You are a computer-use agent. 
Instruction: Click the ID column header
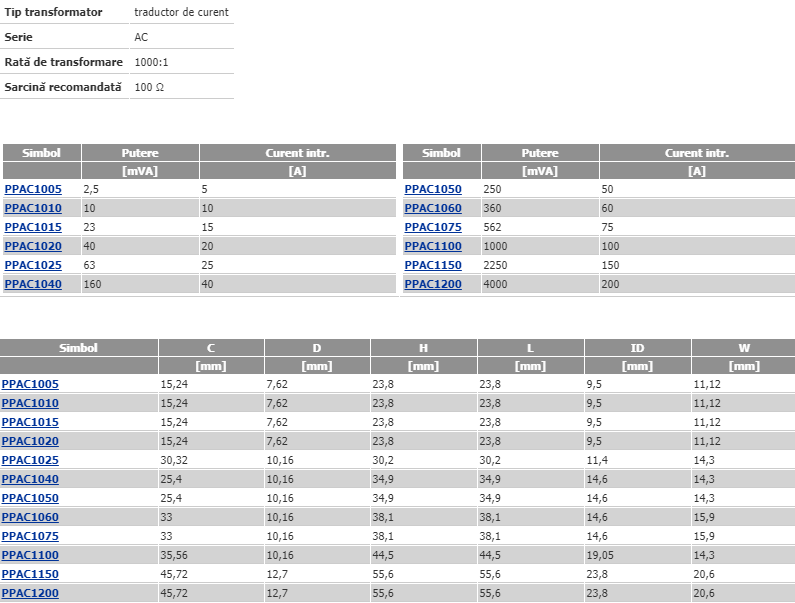pyautogui.click(x=637, y=348)
